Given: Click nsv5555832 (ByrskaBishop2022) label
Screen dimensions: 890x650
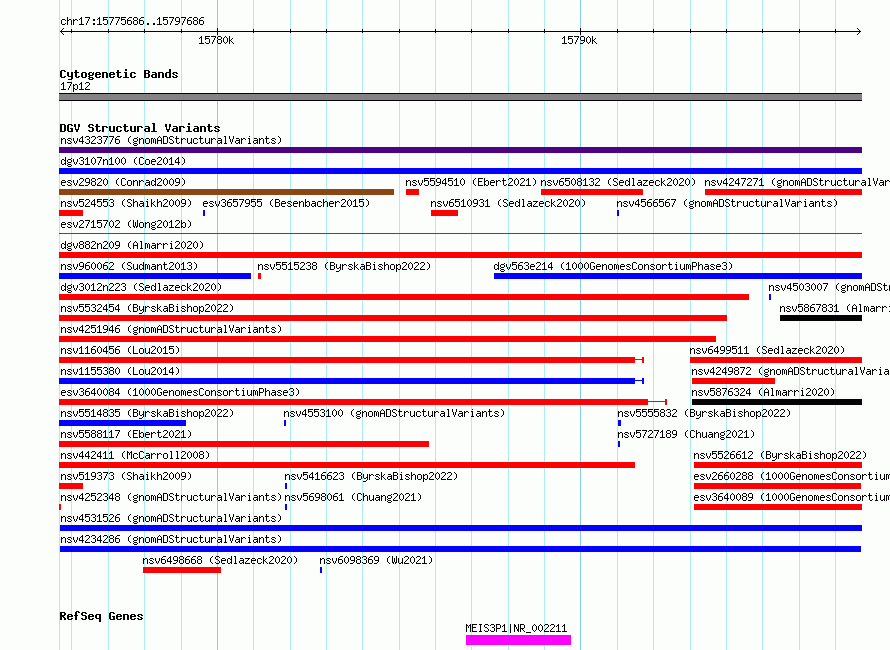Looking at the screenshot, I should 704,413.
